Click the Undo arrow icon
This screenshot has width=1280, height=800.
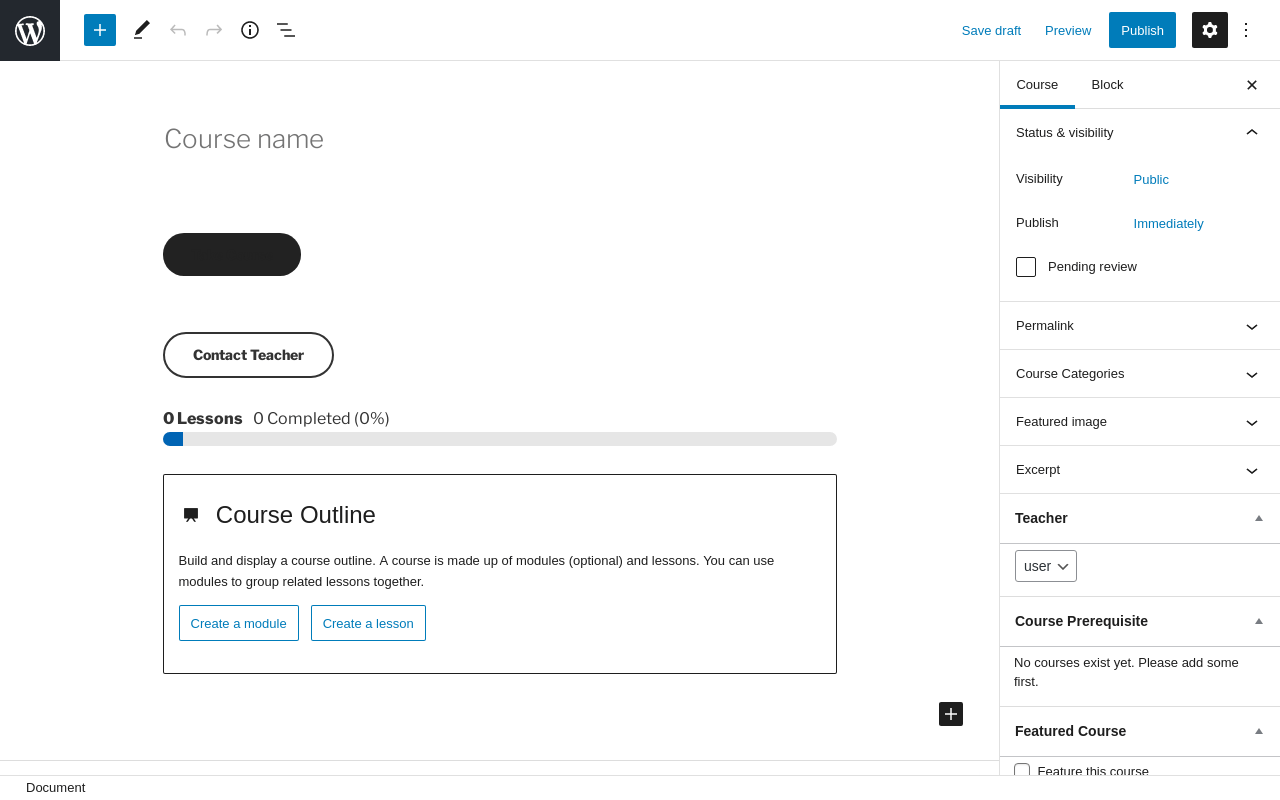click(178, 30)
